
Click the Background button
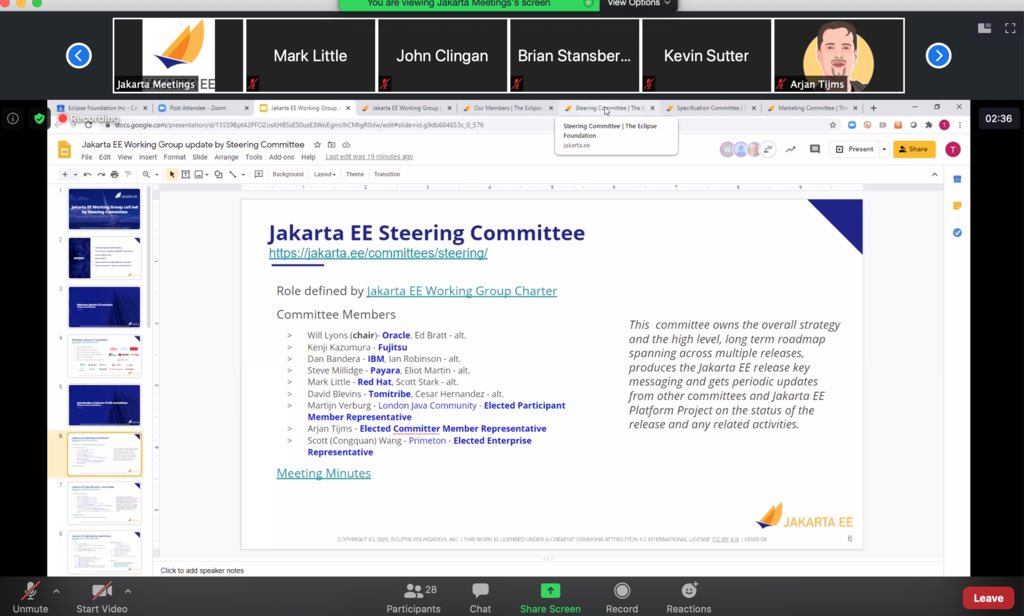[288, 174]
